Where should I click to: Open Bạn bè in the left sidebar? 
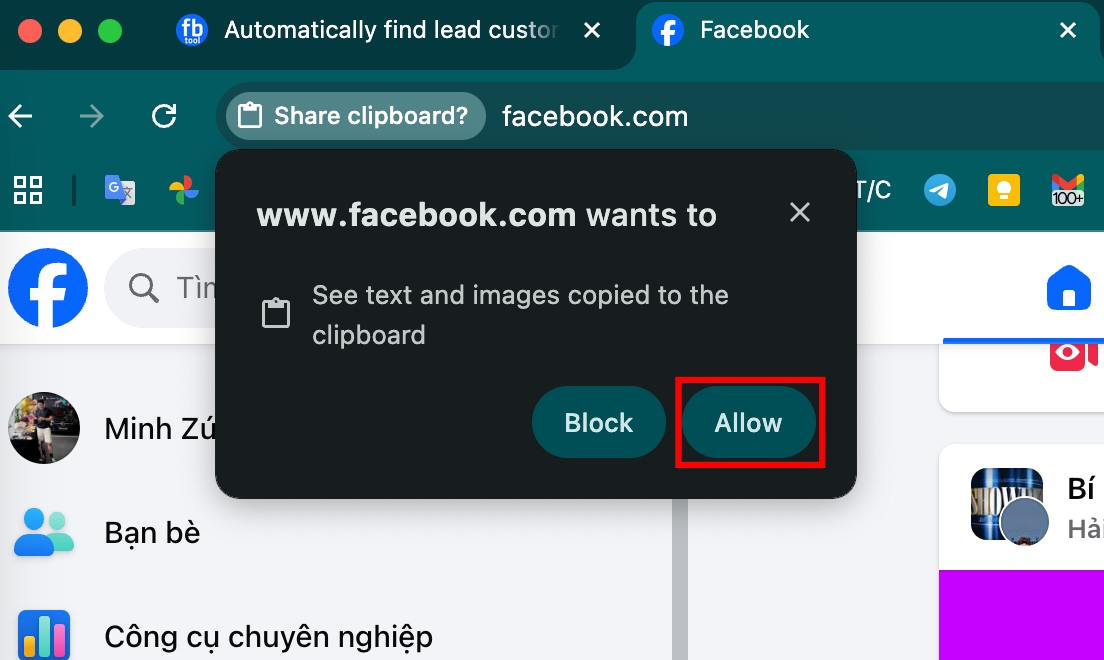tap(107, 533)
